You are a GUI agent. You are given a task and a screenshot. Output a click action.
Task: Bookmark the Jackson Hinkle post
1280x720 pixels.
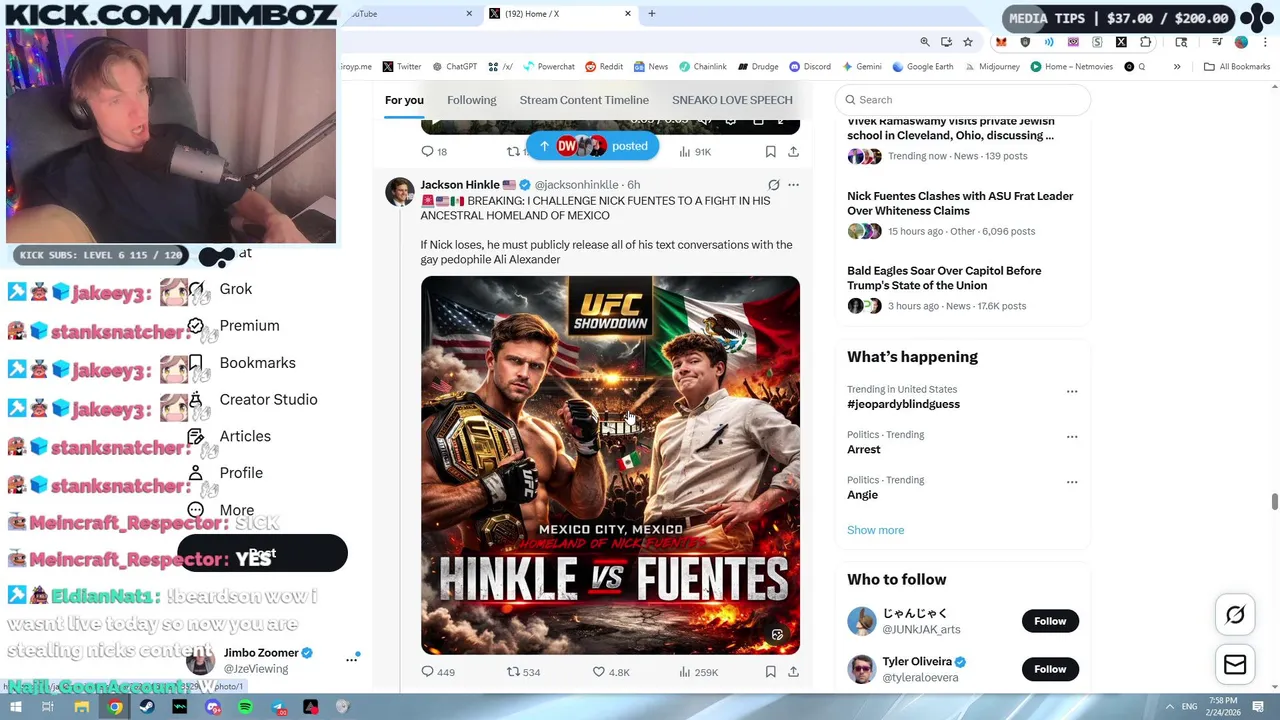[770, 672]
